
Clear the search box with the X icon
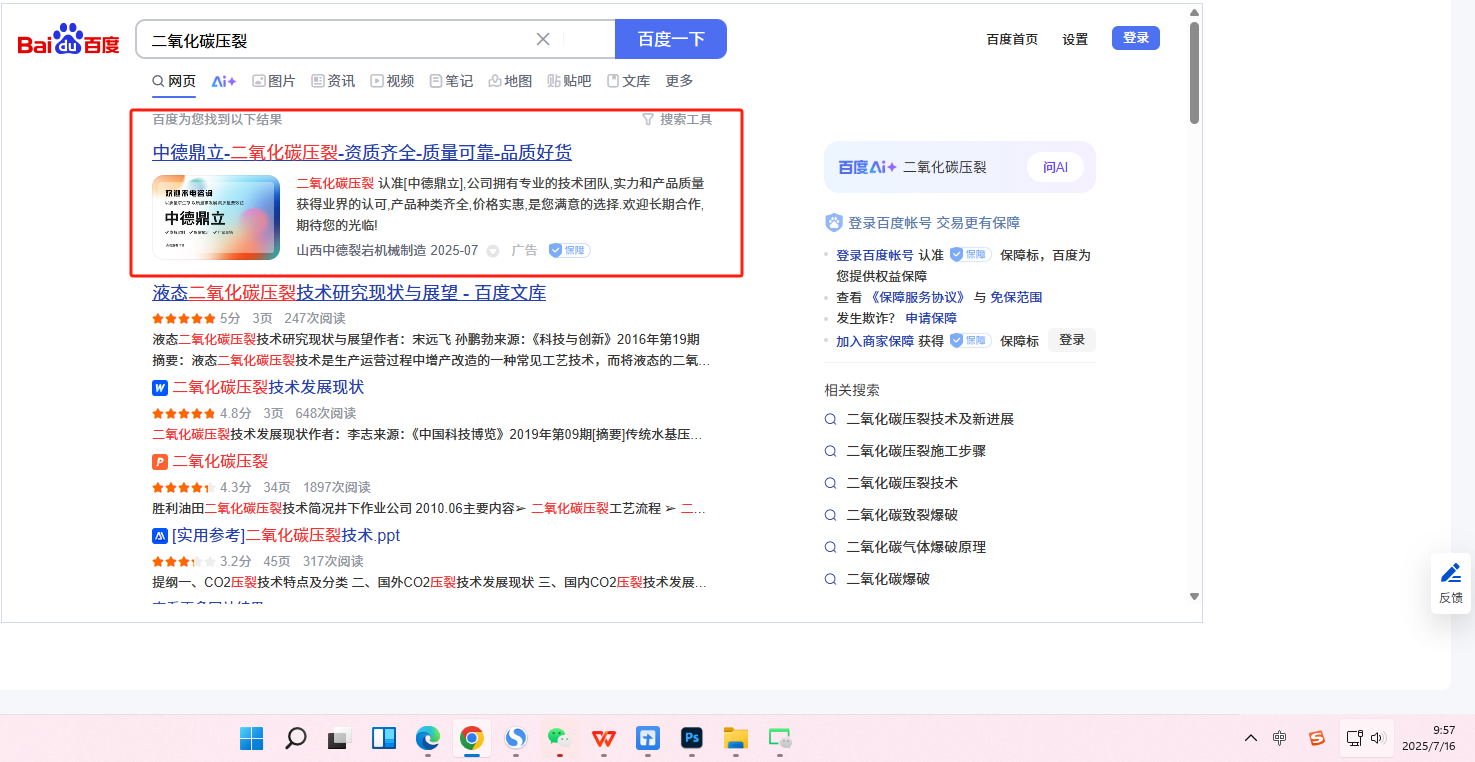click(543, 39)
